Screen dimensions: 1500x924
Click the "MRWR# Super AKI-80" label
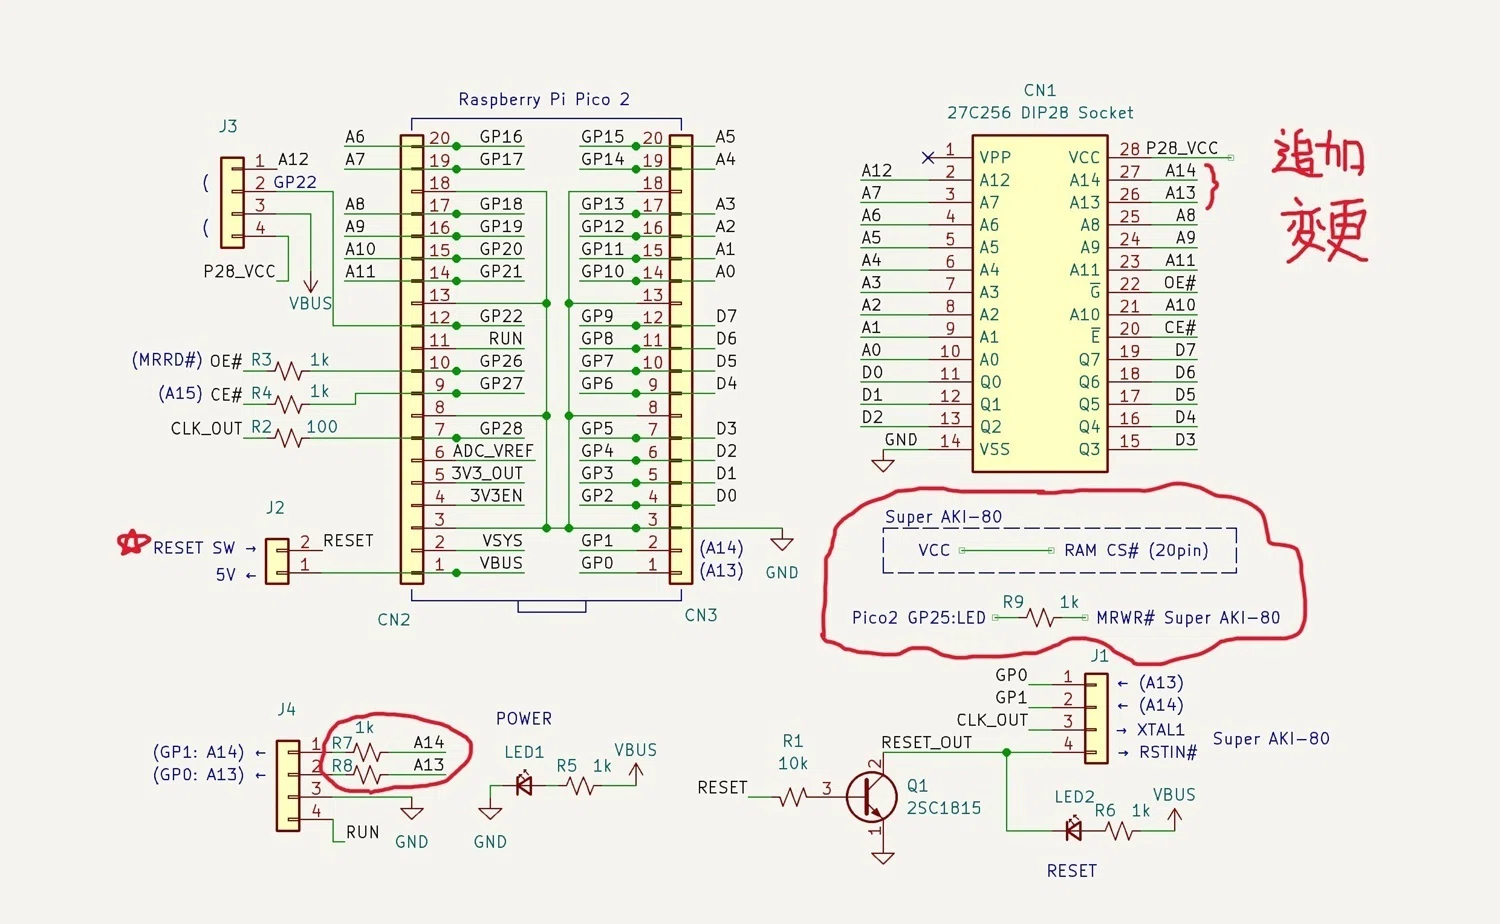click(x=1188, y=617)
